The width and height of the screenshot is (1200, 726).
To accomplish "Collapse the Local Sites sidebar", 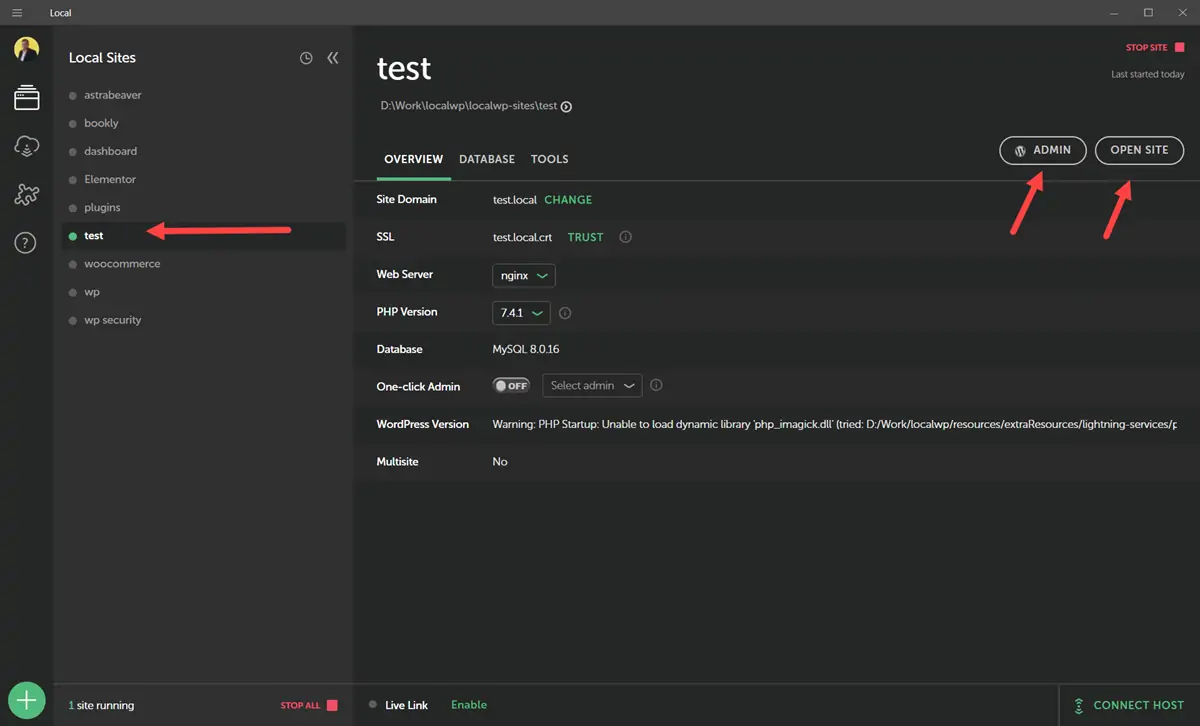I will (333, 58).
